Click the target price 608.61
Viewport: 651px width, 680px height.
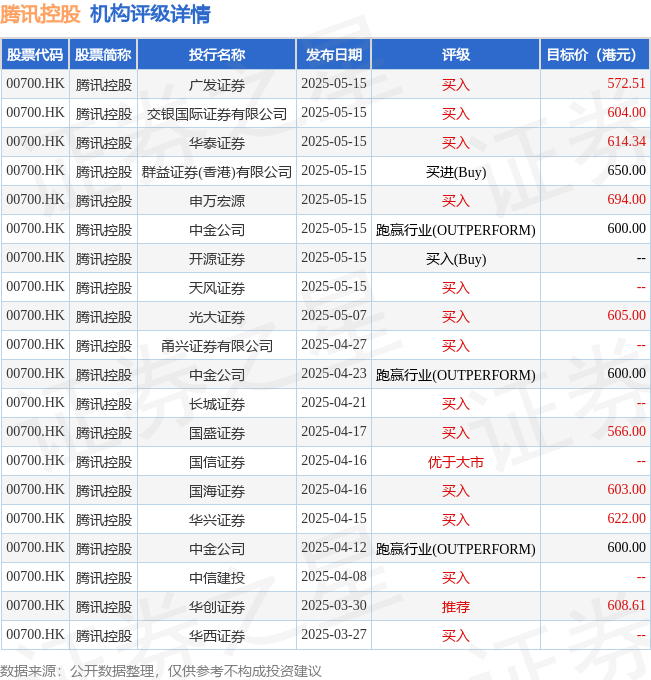coord(626,605)
